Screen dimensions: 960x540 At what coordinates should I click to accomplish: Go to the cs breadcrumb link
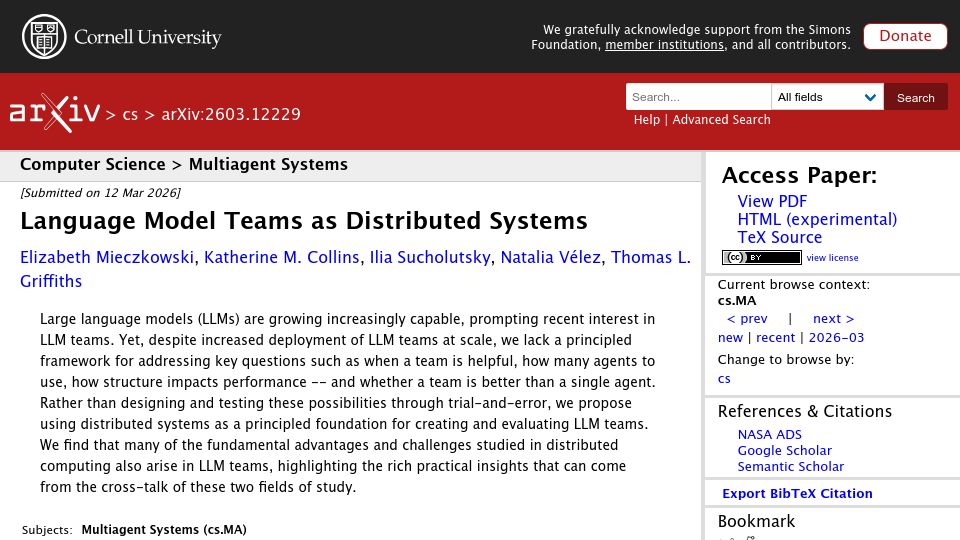click(130, 114)
